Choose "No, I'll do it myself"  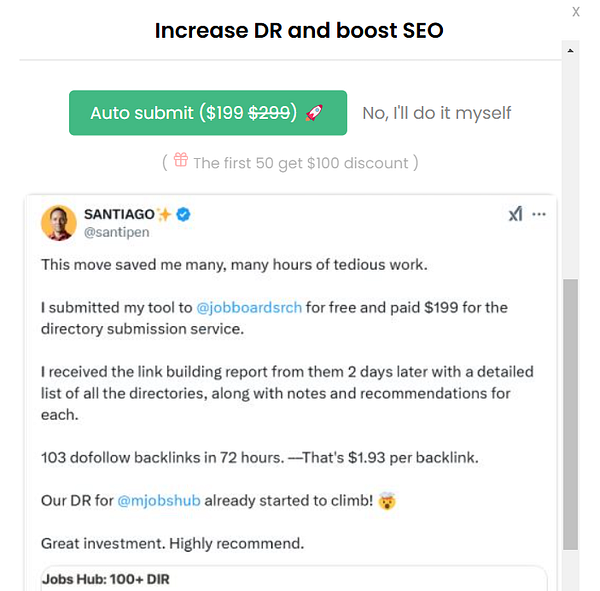pos(437,113)
